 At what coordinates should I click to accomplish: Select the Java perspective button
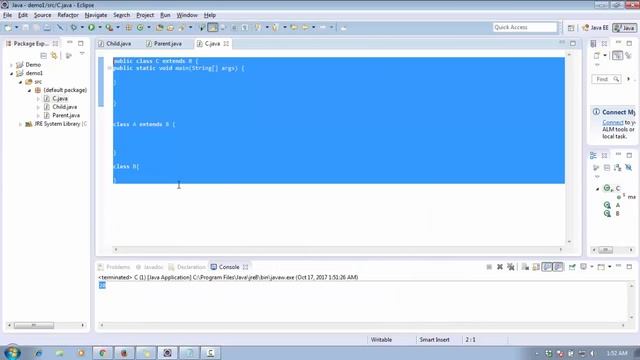[x=624, y=28]
